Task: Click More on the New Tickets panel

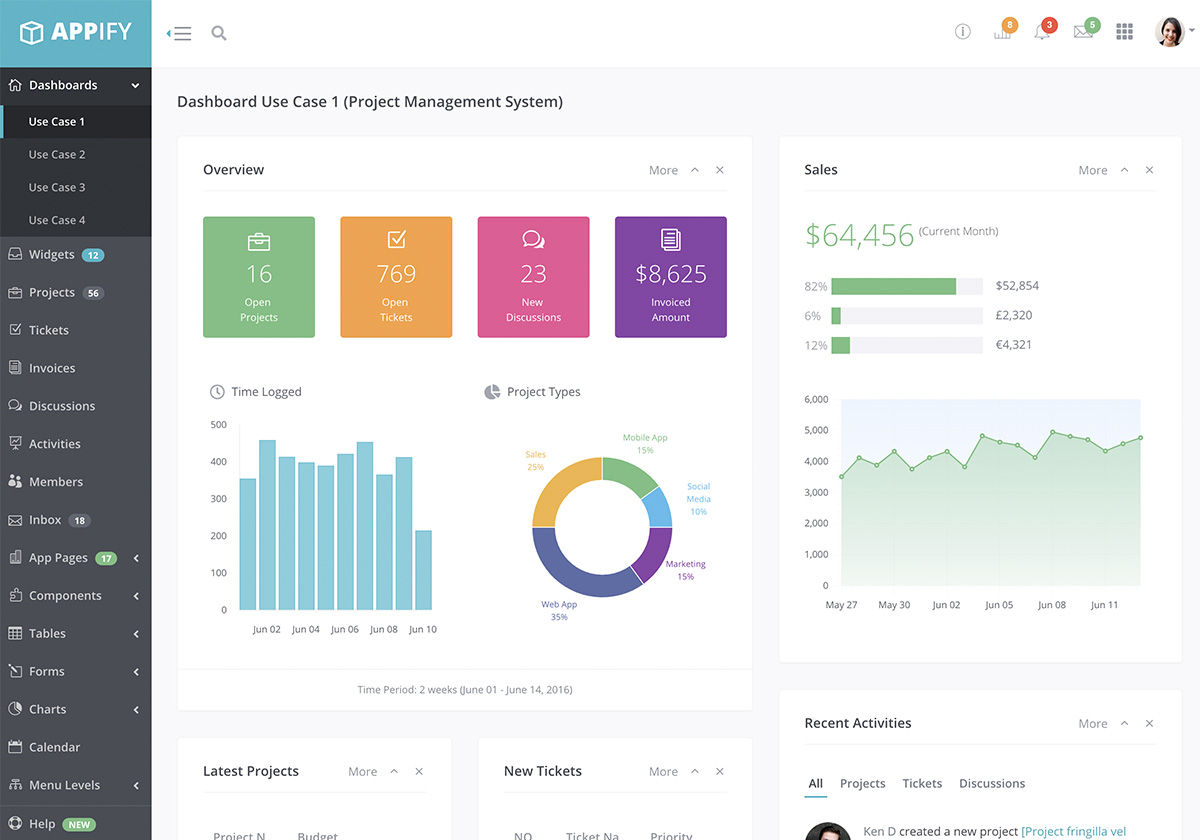Action: (662, 771)
